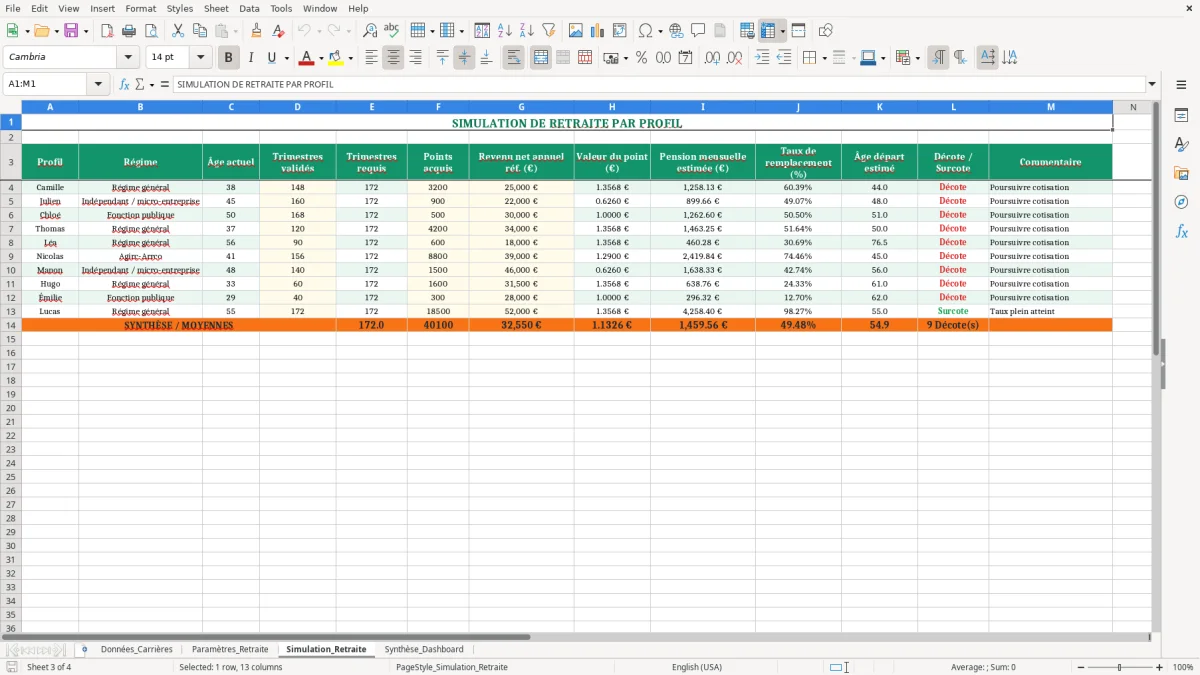The width and height of the screenshot is (1200, 675).
Task: Click the Select Function sigma button
Action: click(139, 84)
